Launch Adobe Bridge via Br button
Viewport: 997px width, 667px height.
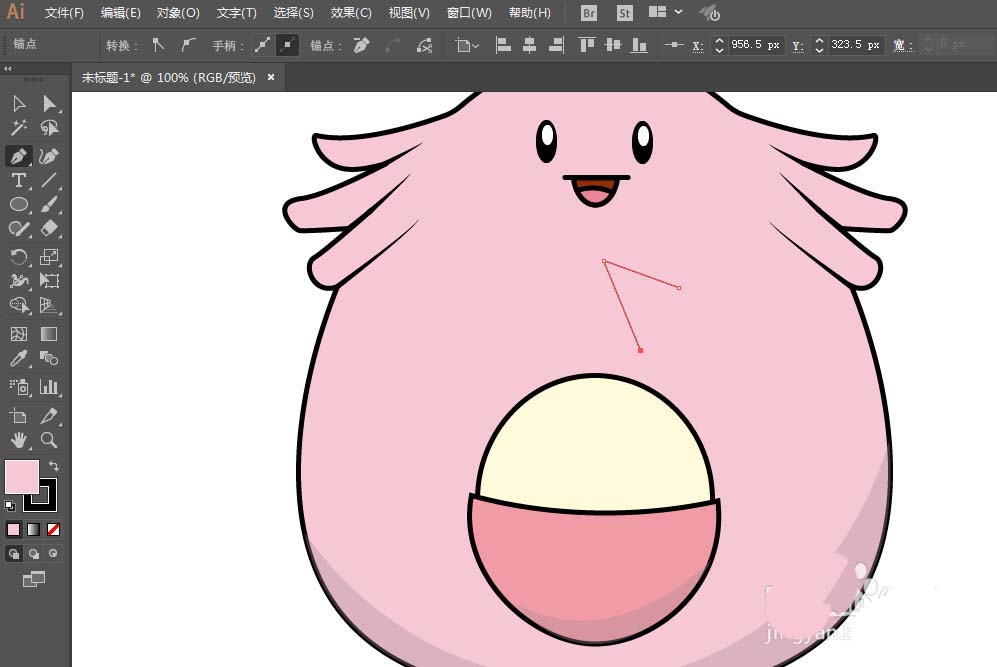[x=589, y=13]
